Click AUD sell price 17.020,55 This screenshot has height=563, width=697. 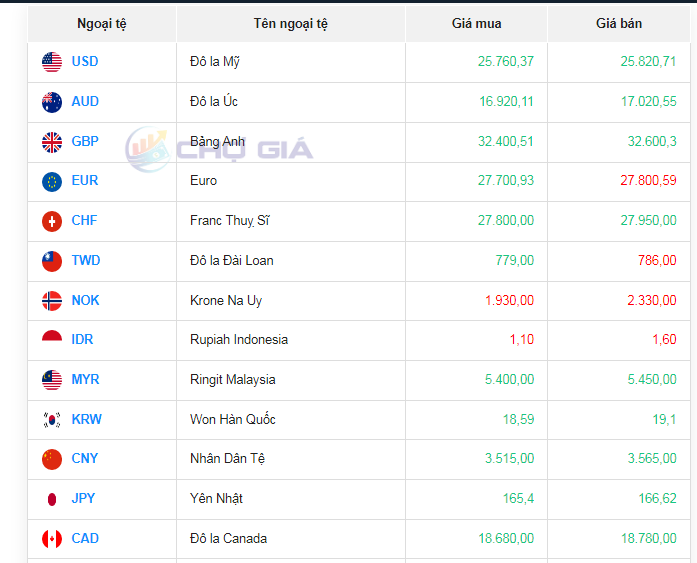click(x=649, y=101)
